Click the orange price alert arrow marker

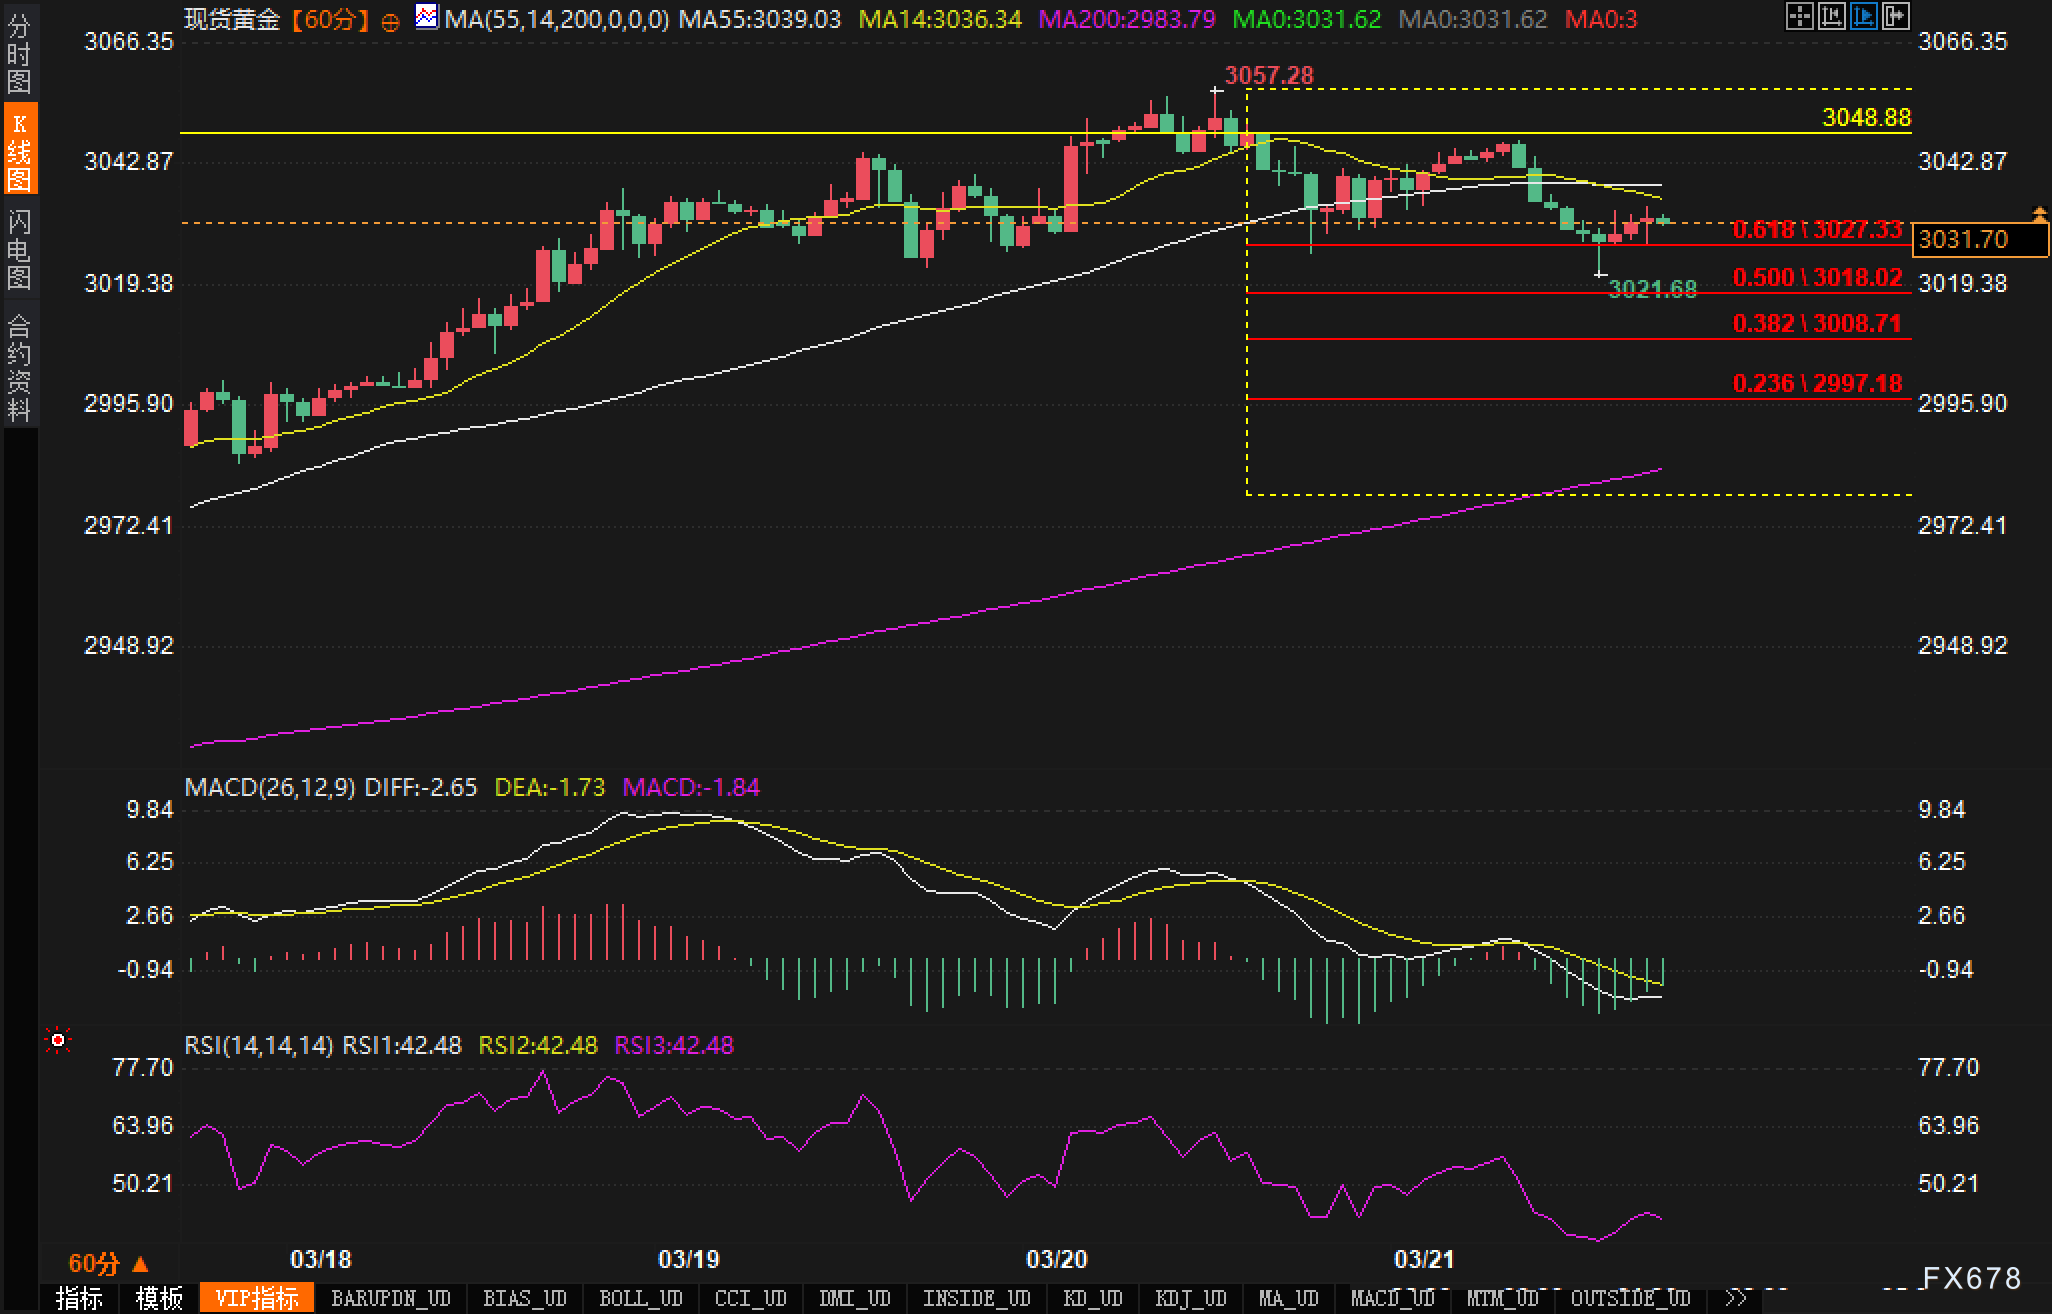click(x=2039, y=213)
